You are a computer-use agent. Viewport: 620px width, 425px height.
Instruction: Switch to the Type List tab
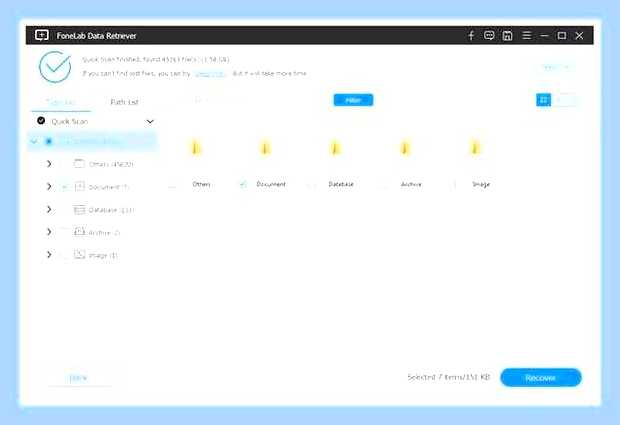tap(60, 102)
